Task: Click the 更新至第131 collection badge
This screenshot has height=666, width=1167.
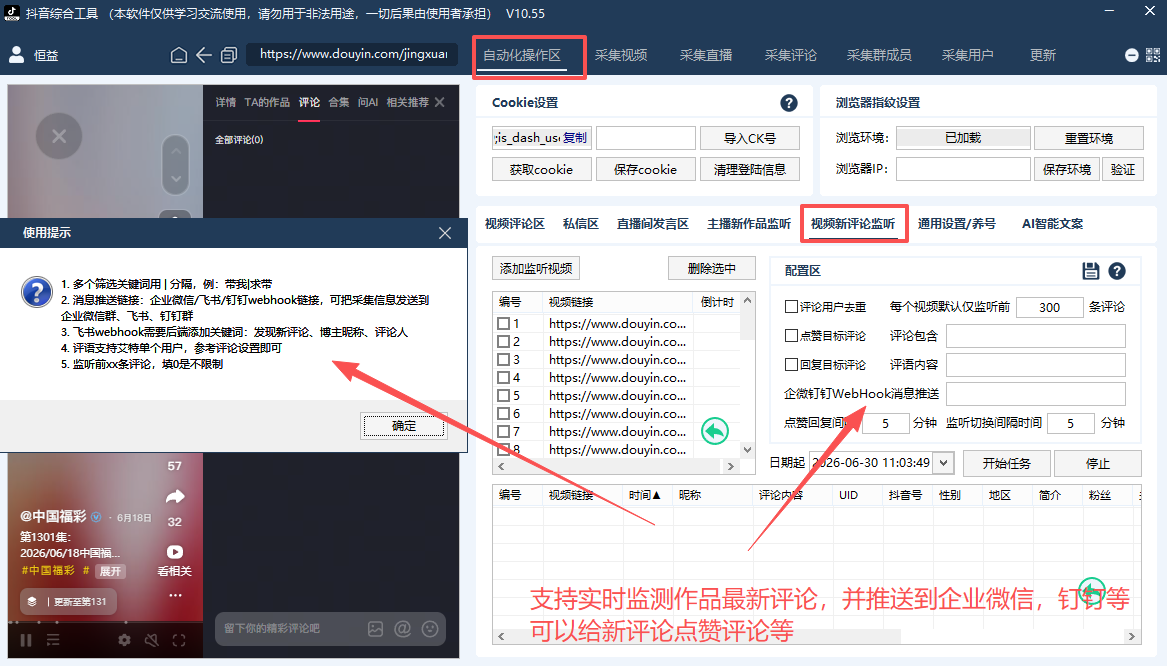Action: [x=68, y=601]
